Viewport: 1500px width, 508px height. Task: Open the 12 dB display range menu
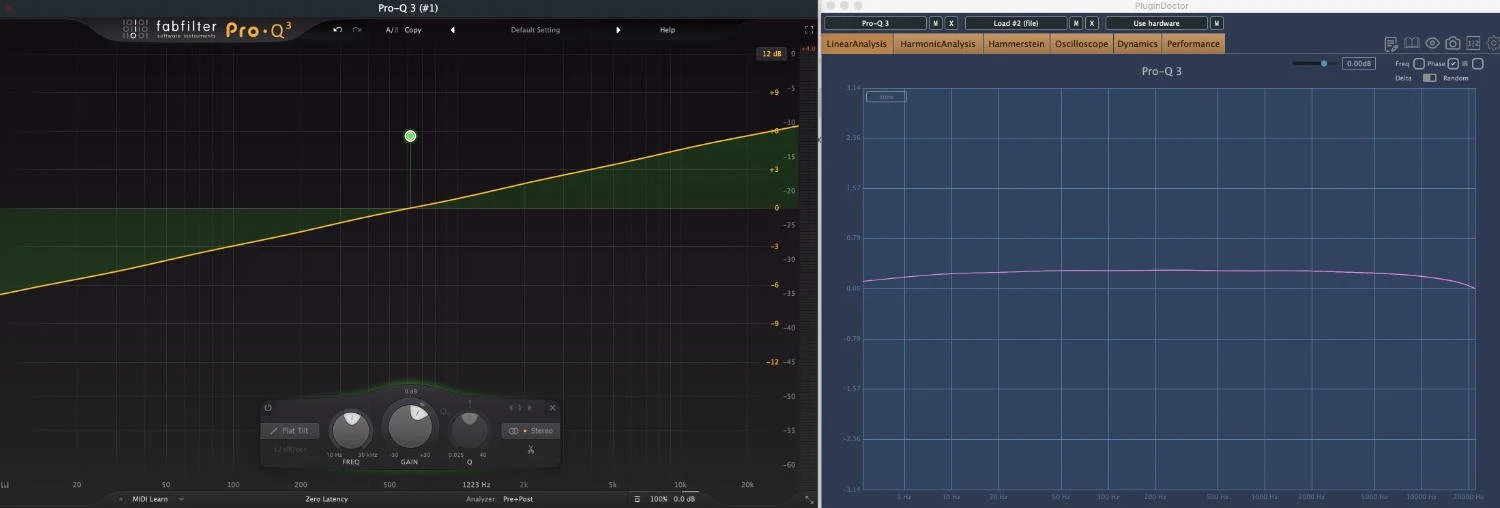(770, 54)
